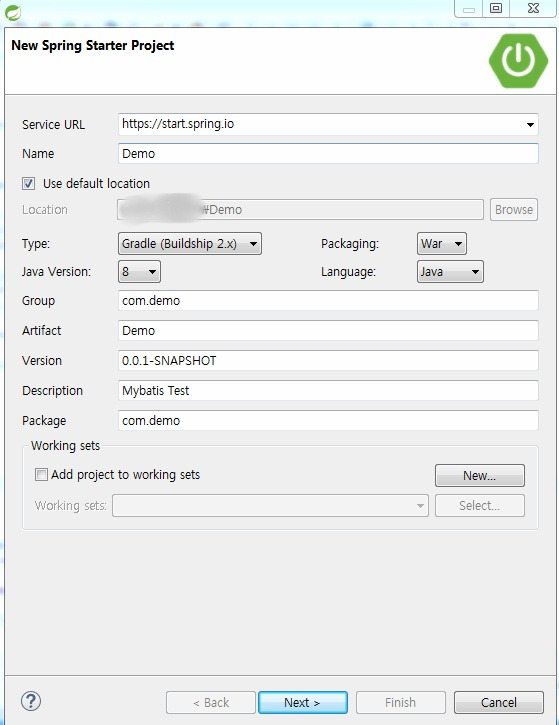559x725 pixels.
Task: Close the dialog window
Action: coord(533,8)
